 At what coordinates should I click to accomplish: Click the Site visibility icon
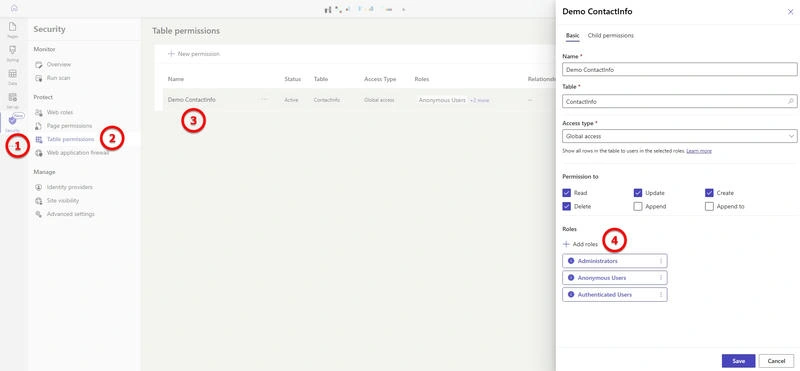38,201
